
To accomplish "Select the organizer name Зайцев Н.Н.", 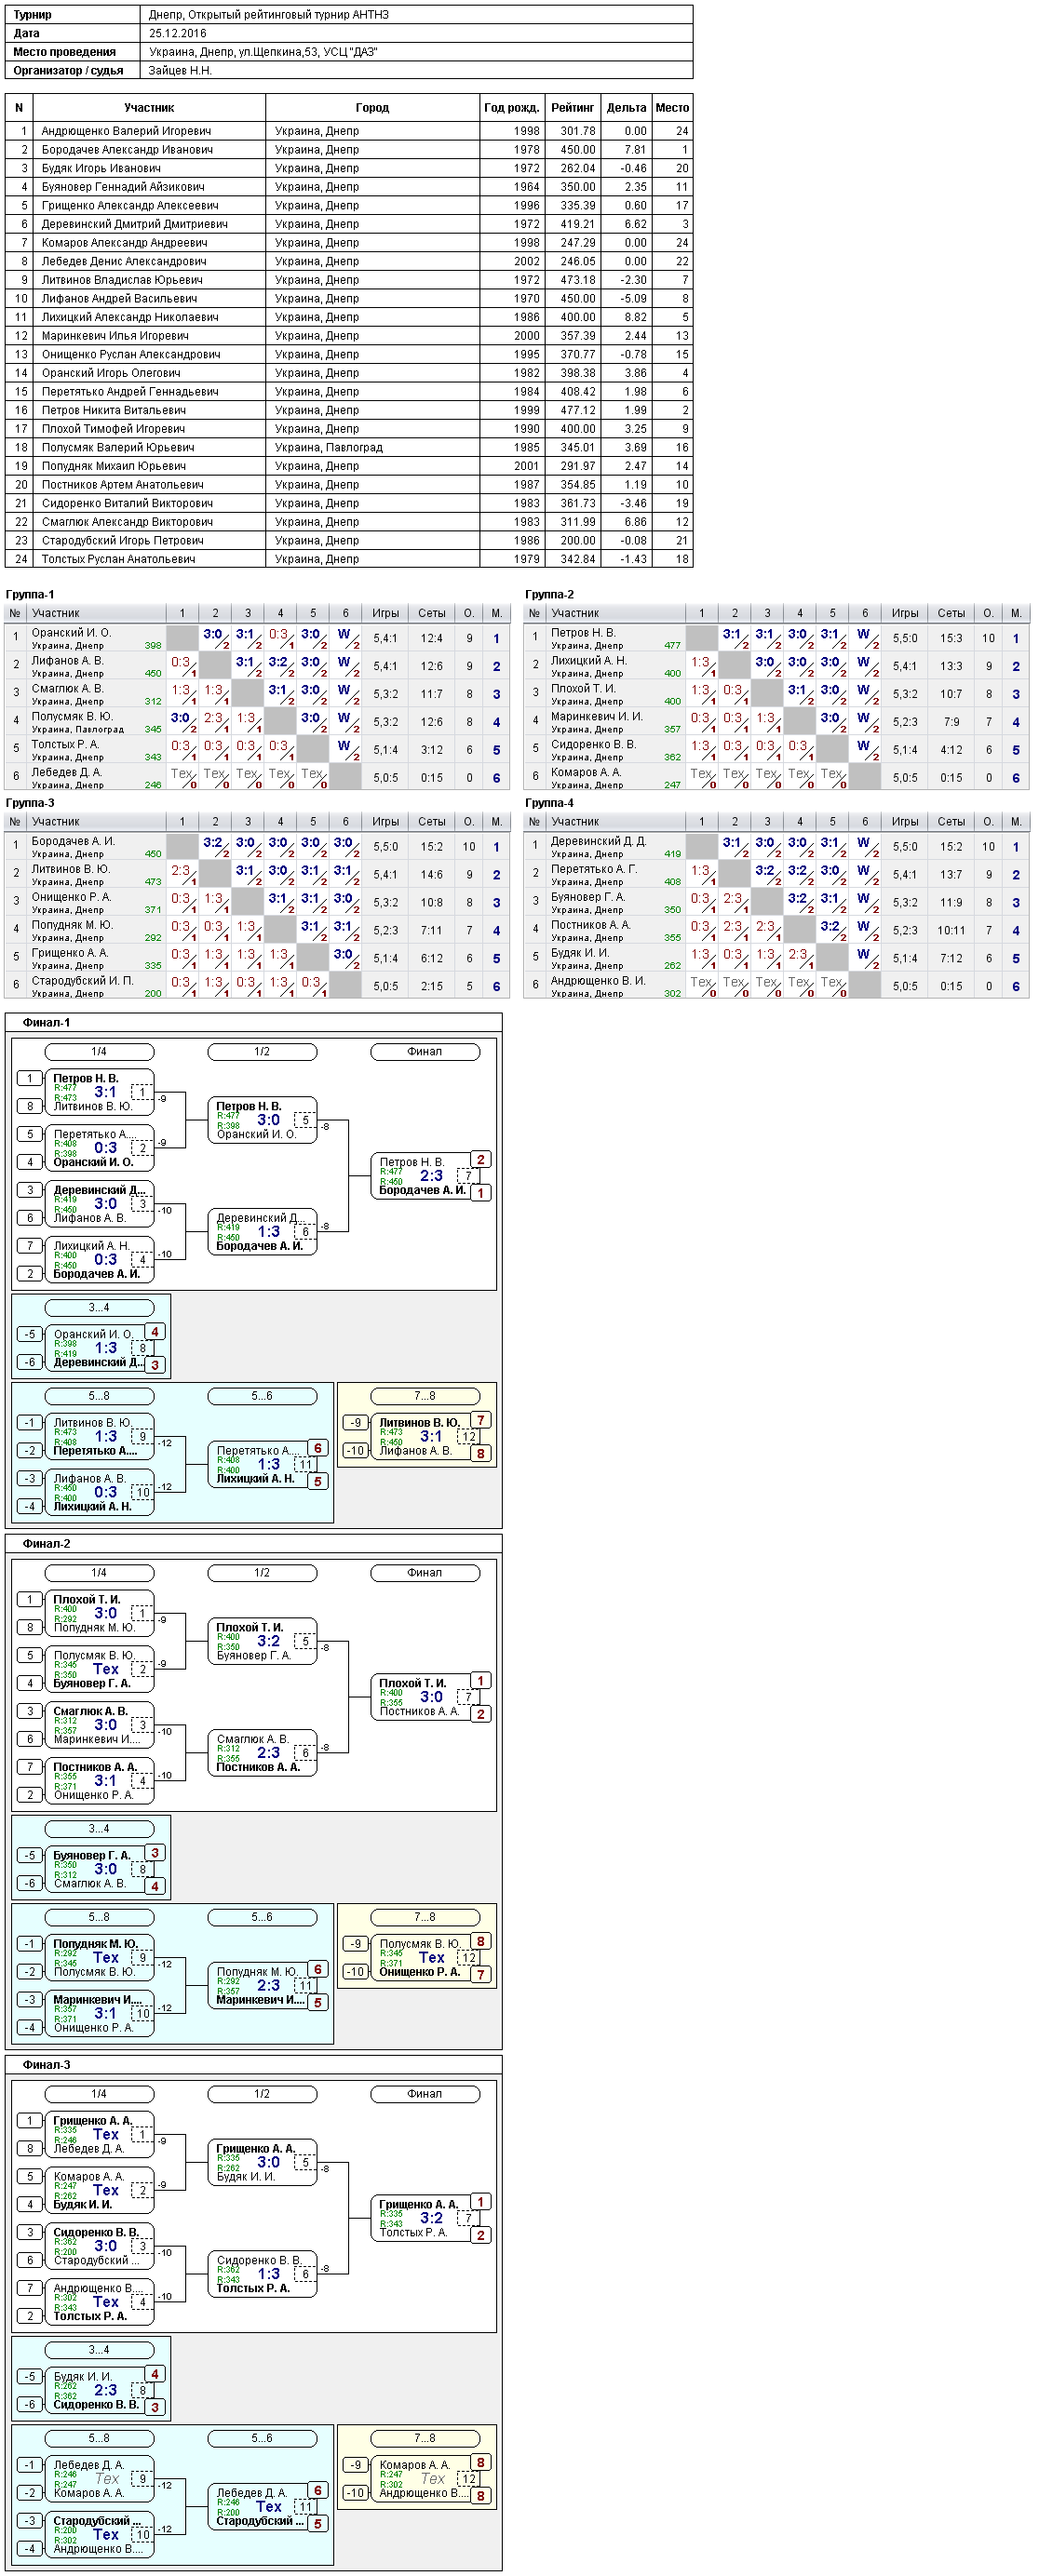I will (x=180, y=71).
